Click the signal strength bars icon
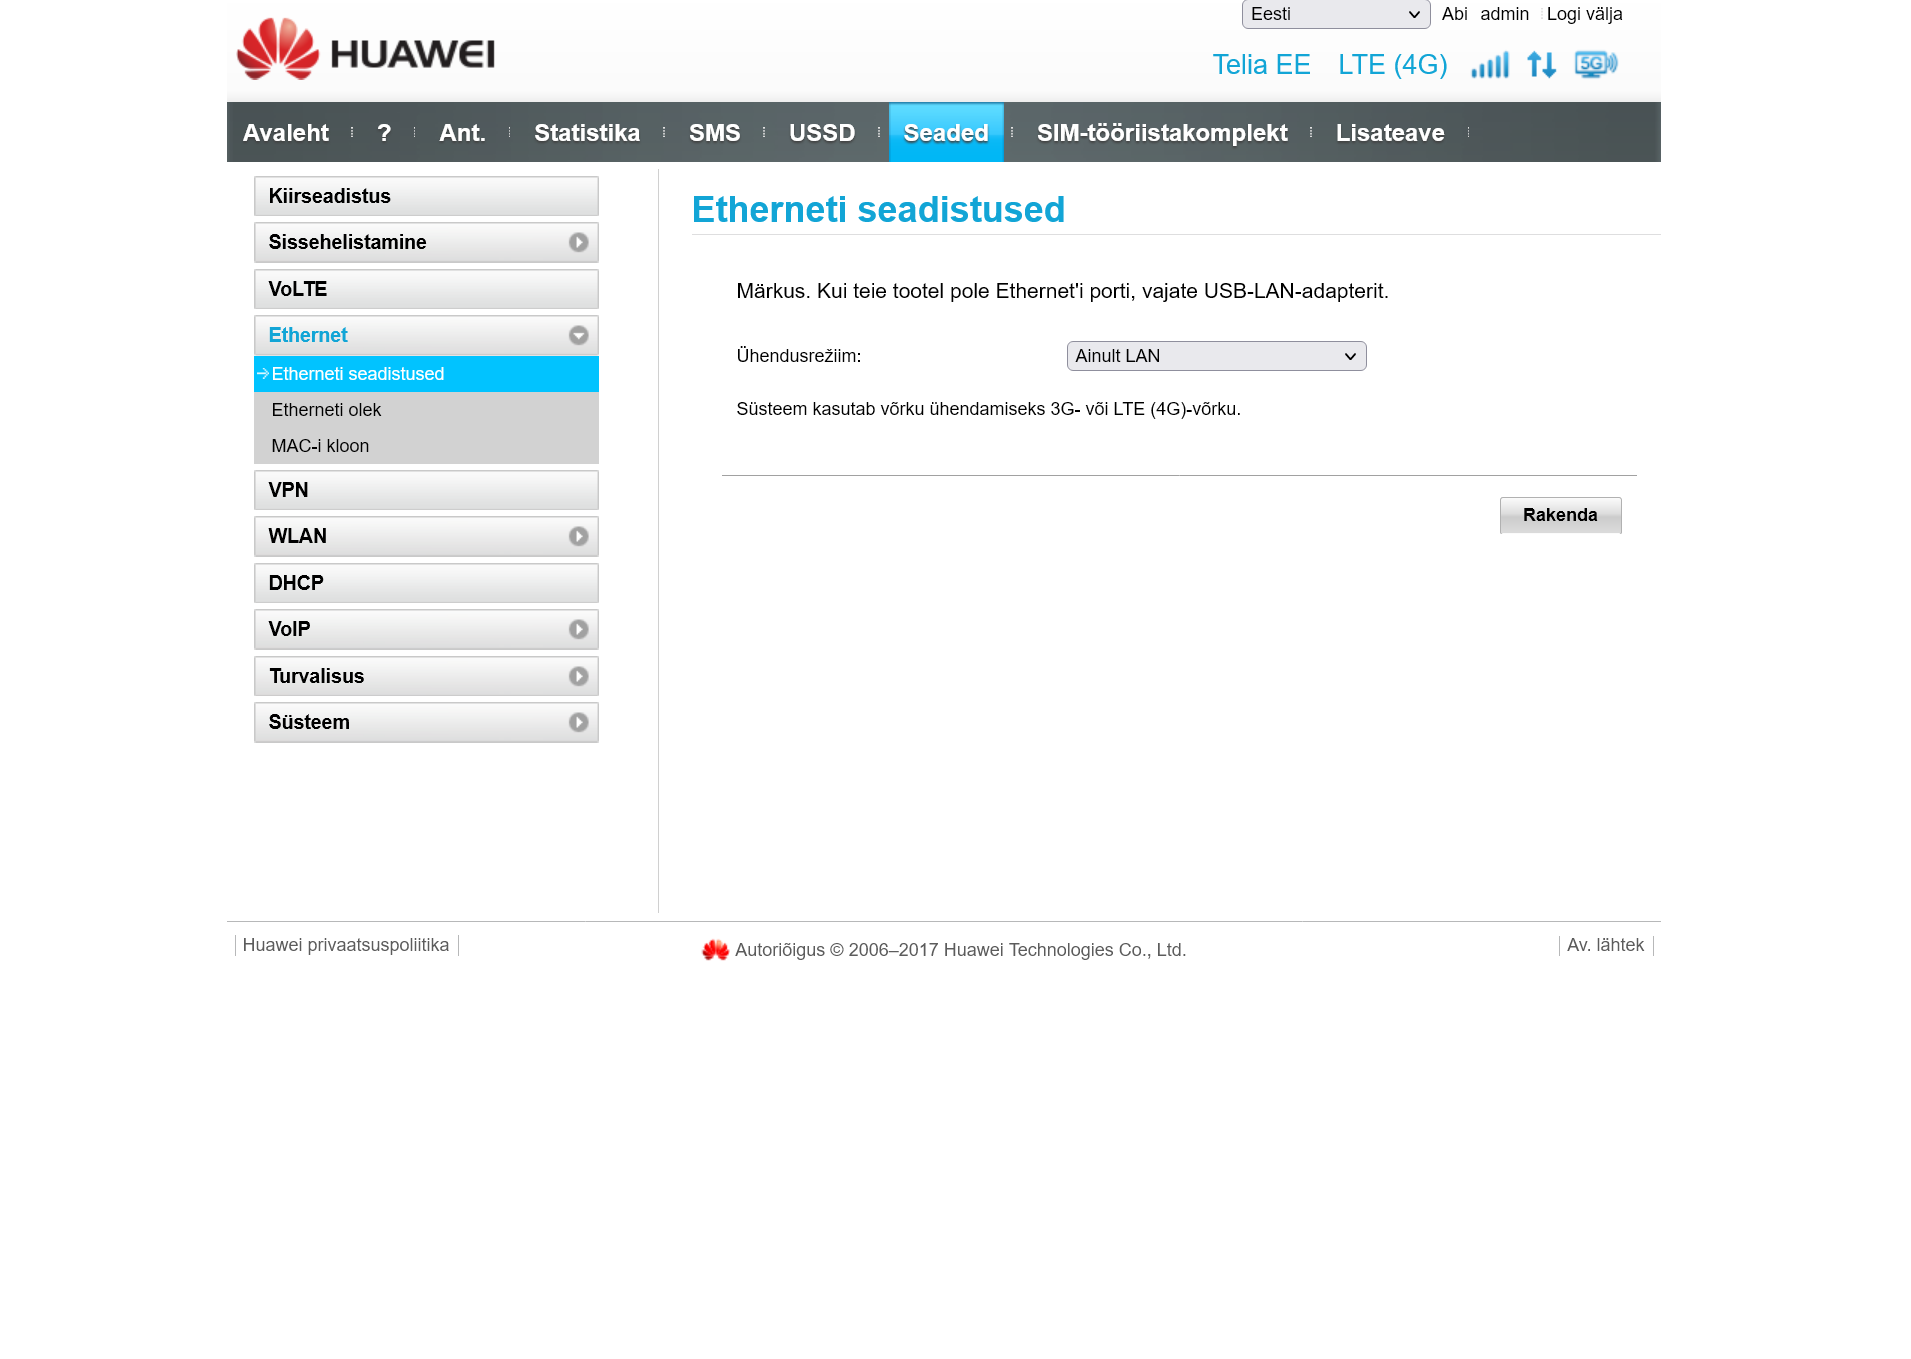Image resolution: width=1911 pixels, height=1359 pixels. click(x=1489, y=65)
